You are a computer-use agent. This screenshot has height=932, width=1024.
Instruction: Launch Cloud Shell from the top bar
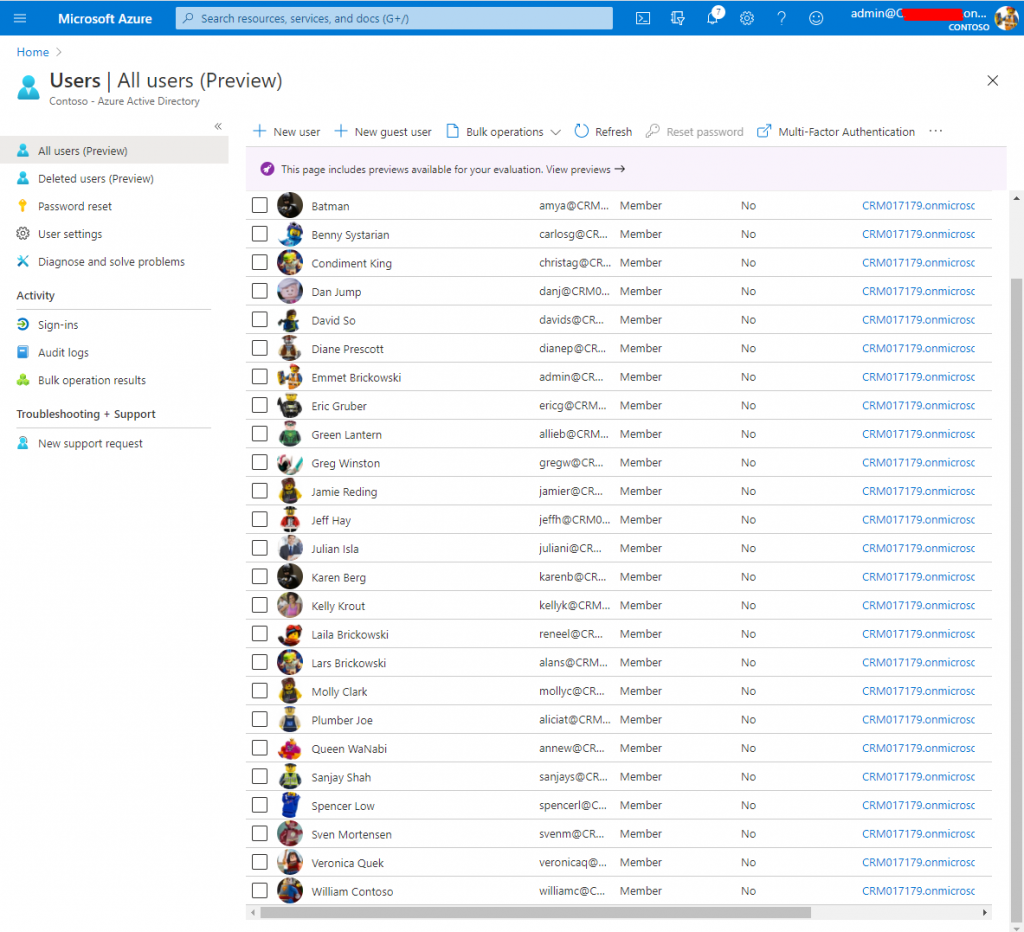coord(643,18)
